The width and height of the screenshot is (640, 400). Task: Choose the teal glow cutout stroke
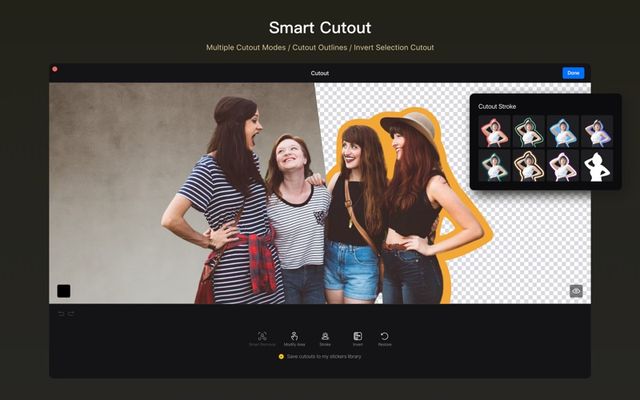pyautogui.click(x=494, y=165)
